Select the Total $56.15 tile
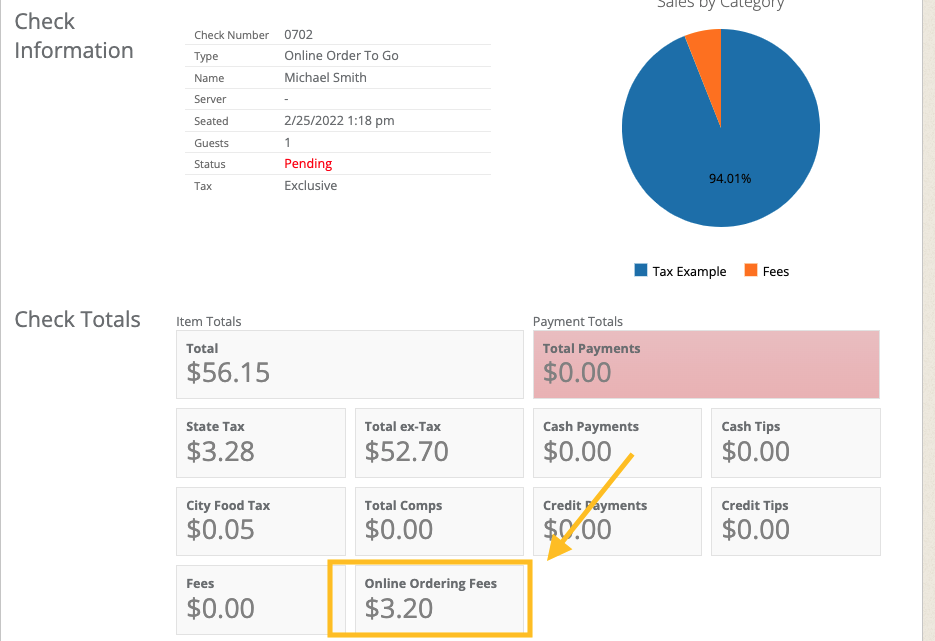The width and height of the screenshot is (935, 641). pyautogui.click(x=349, y=364)
